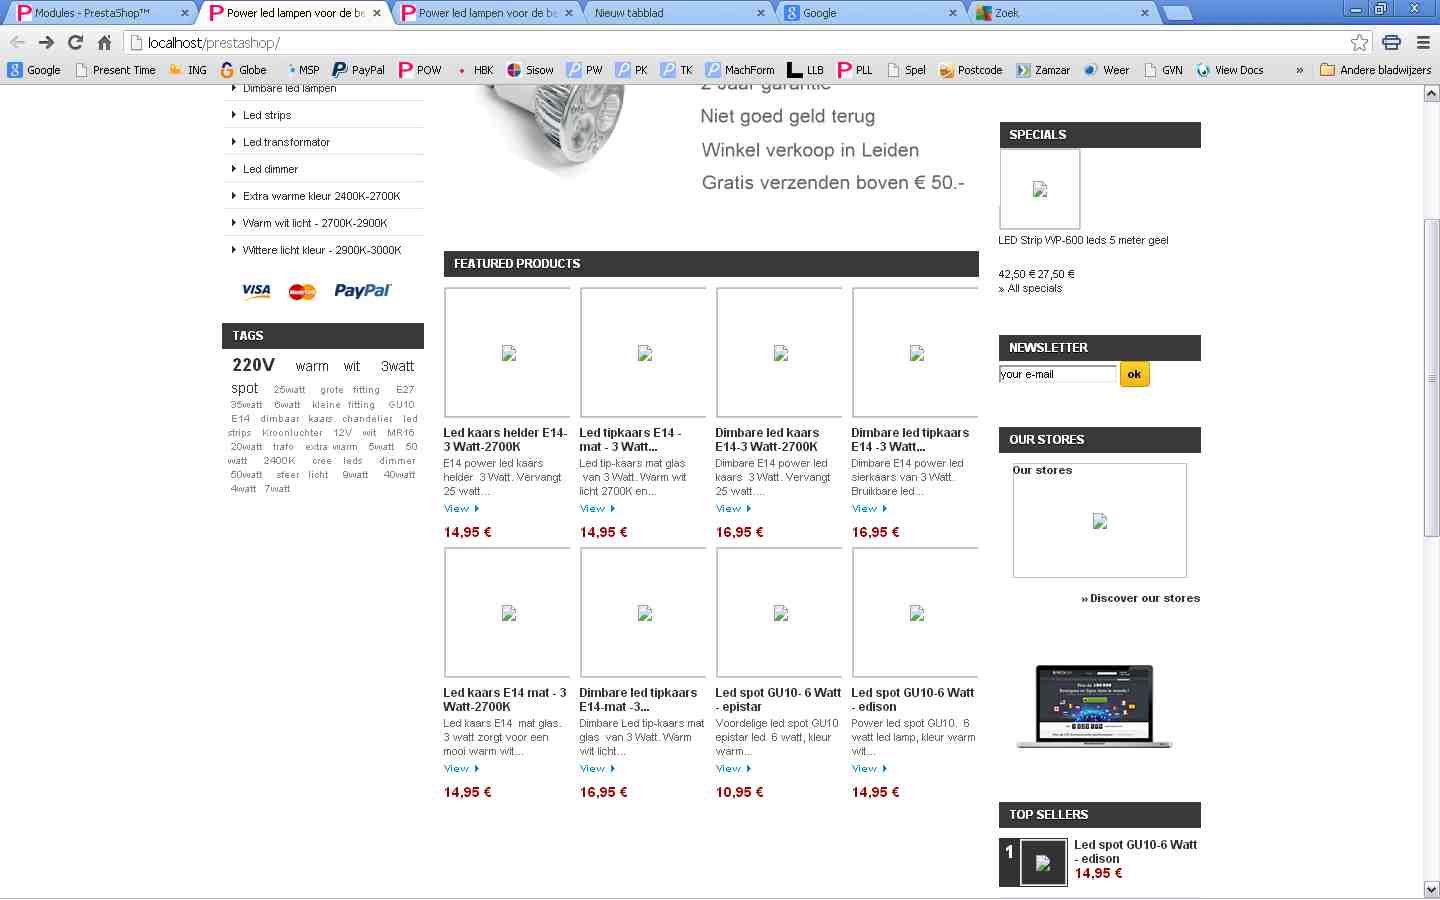Open the ING bookmark
Viewport: 1440px width, 900px height.
coord(188,70)
